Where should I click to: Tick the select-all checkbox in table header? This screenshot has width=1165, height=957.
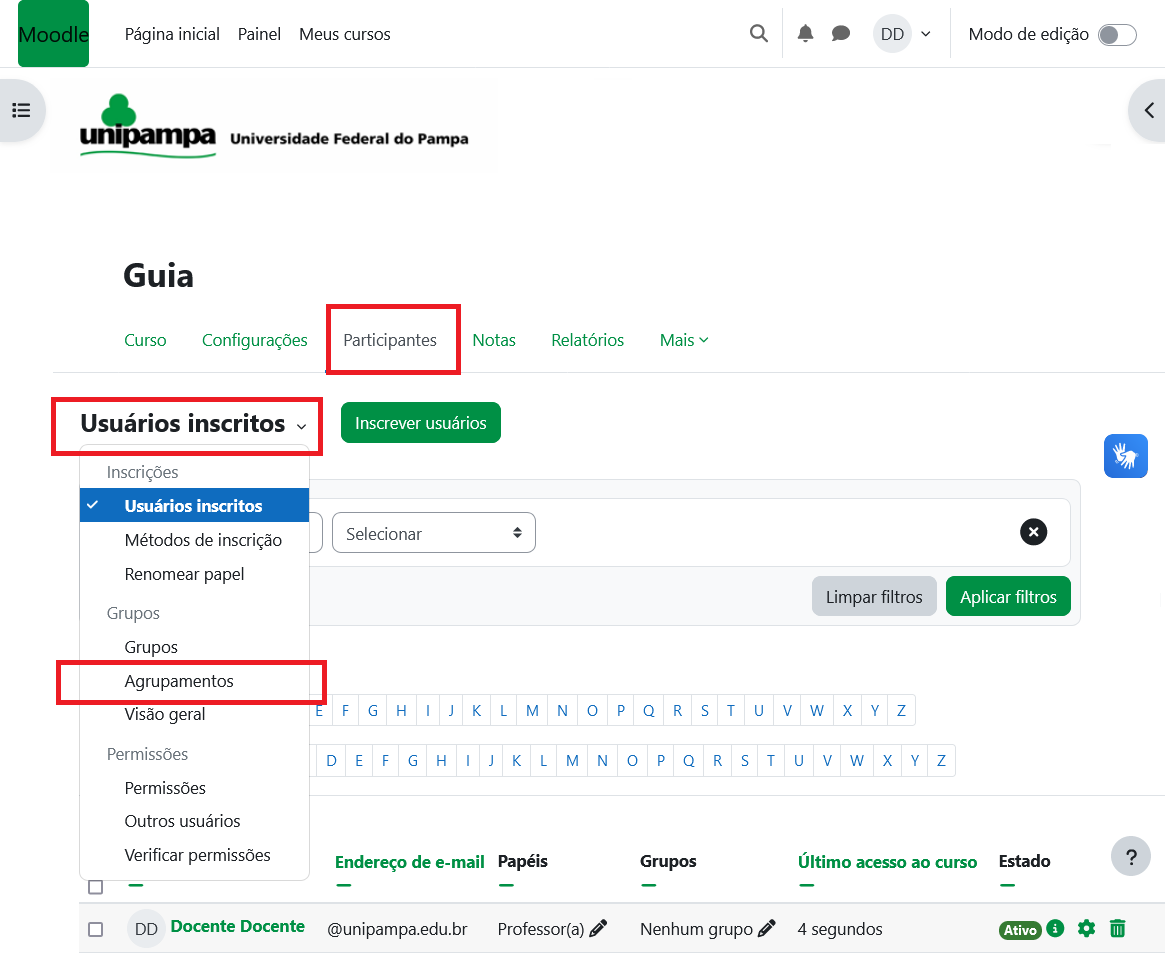click(x=96, y=887)
